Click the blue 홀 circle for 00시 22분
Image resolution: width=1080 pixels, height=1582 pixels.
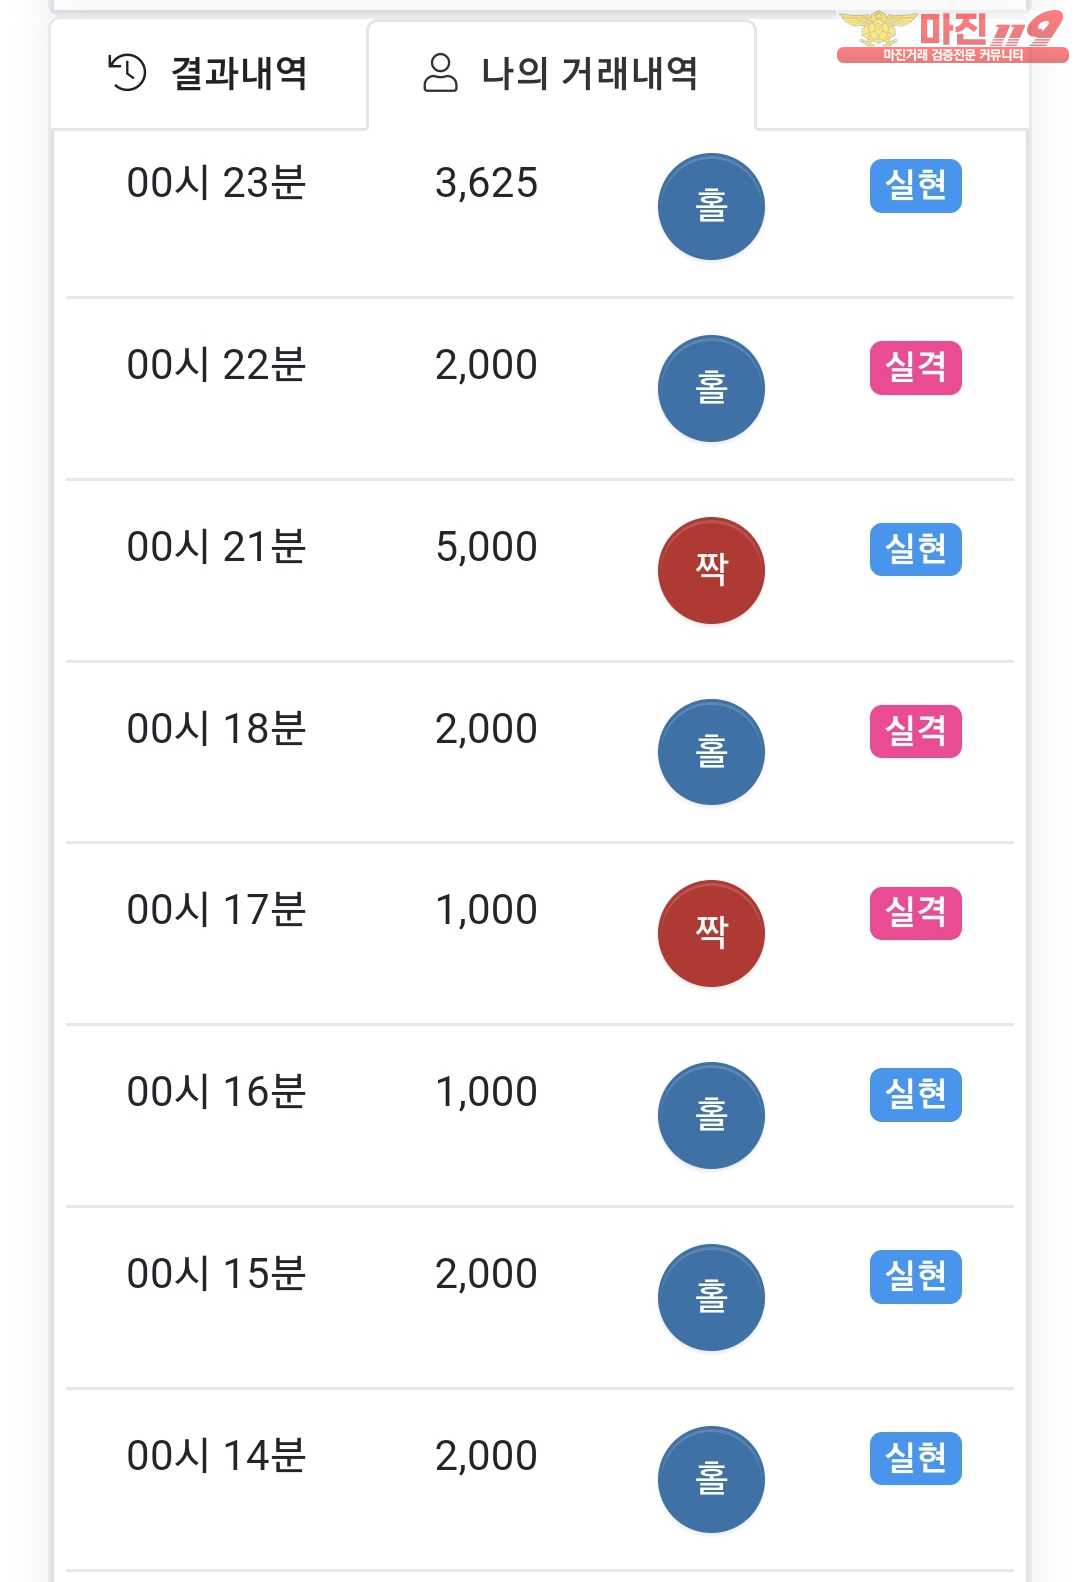tap(711, 389)
